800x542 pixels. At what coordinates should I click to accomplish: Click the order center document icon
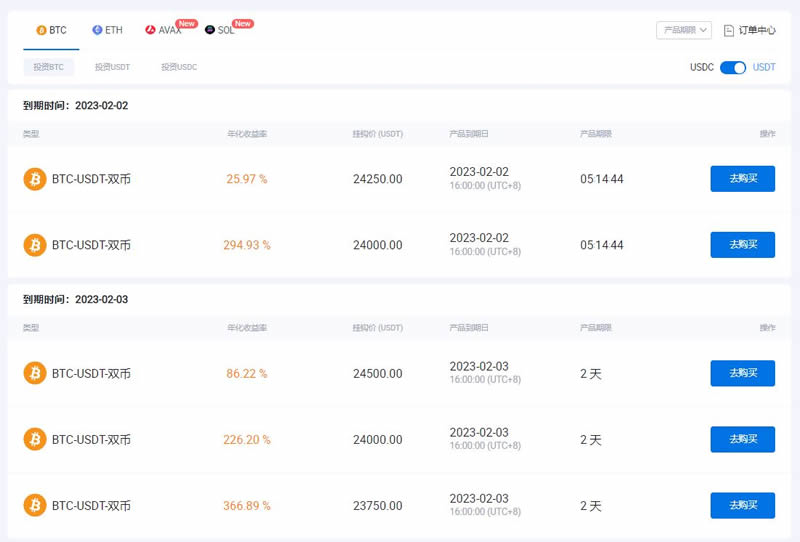click(x=729, y=30)
